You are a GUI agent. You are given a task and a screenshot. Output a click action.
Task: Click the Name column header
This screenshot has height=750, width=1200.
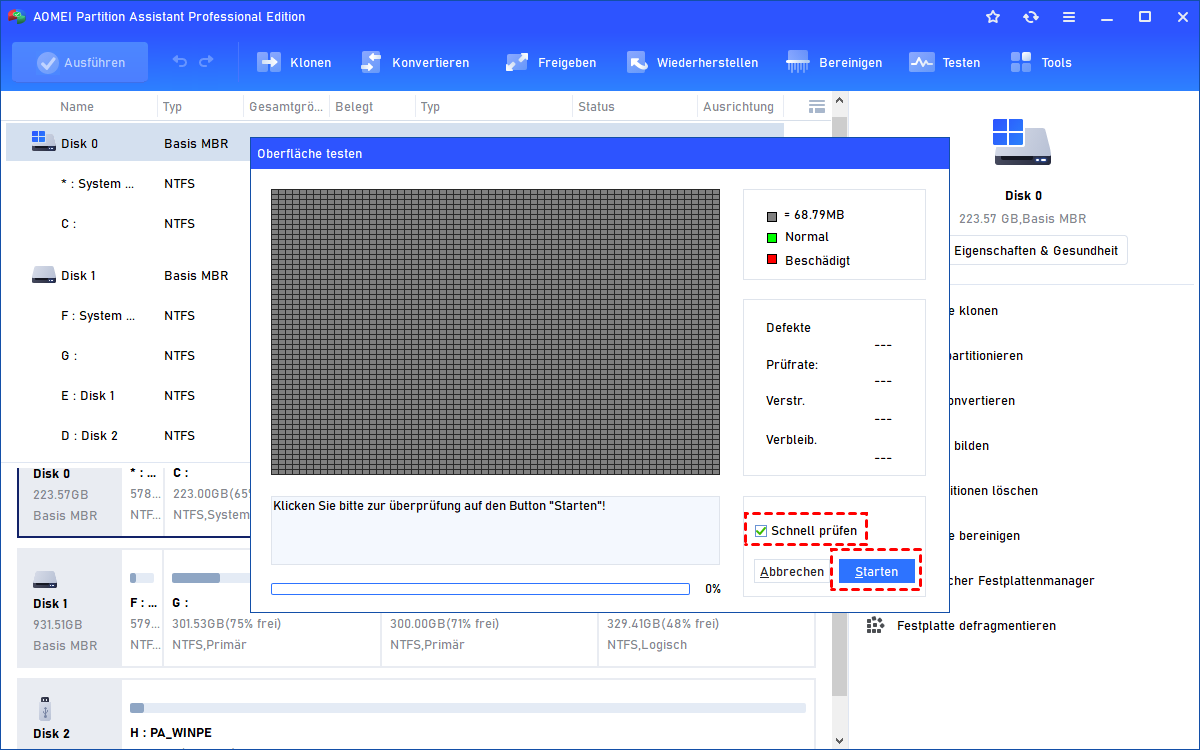coord(77,106)
